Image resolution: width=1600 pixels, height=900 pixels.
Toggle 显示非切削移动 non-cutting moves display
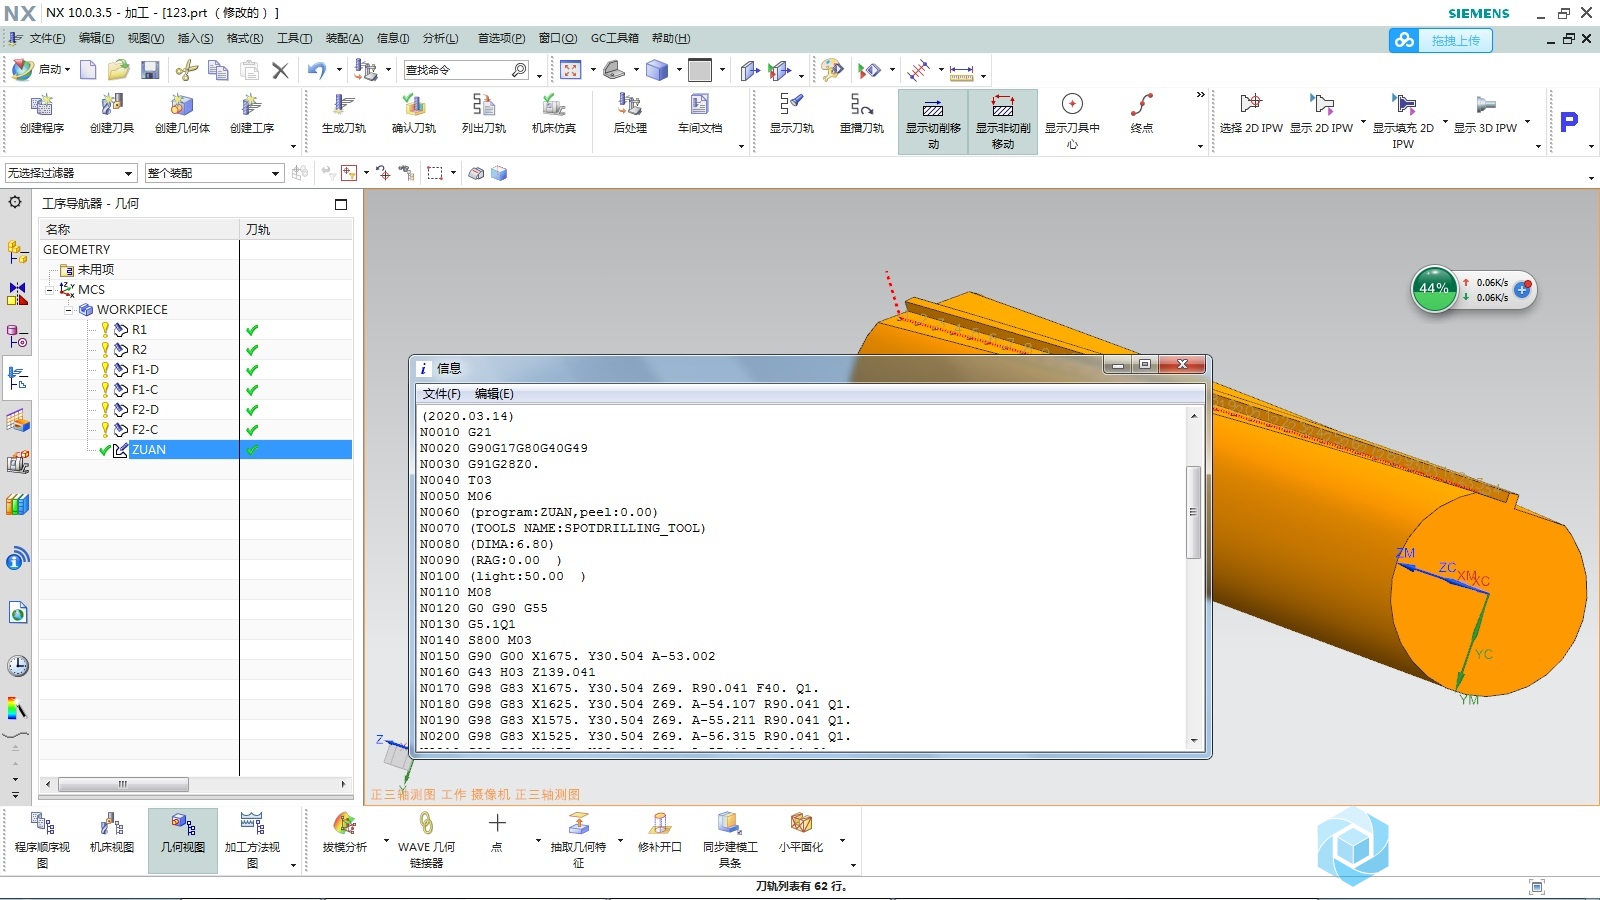pos(1003,122)
